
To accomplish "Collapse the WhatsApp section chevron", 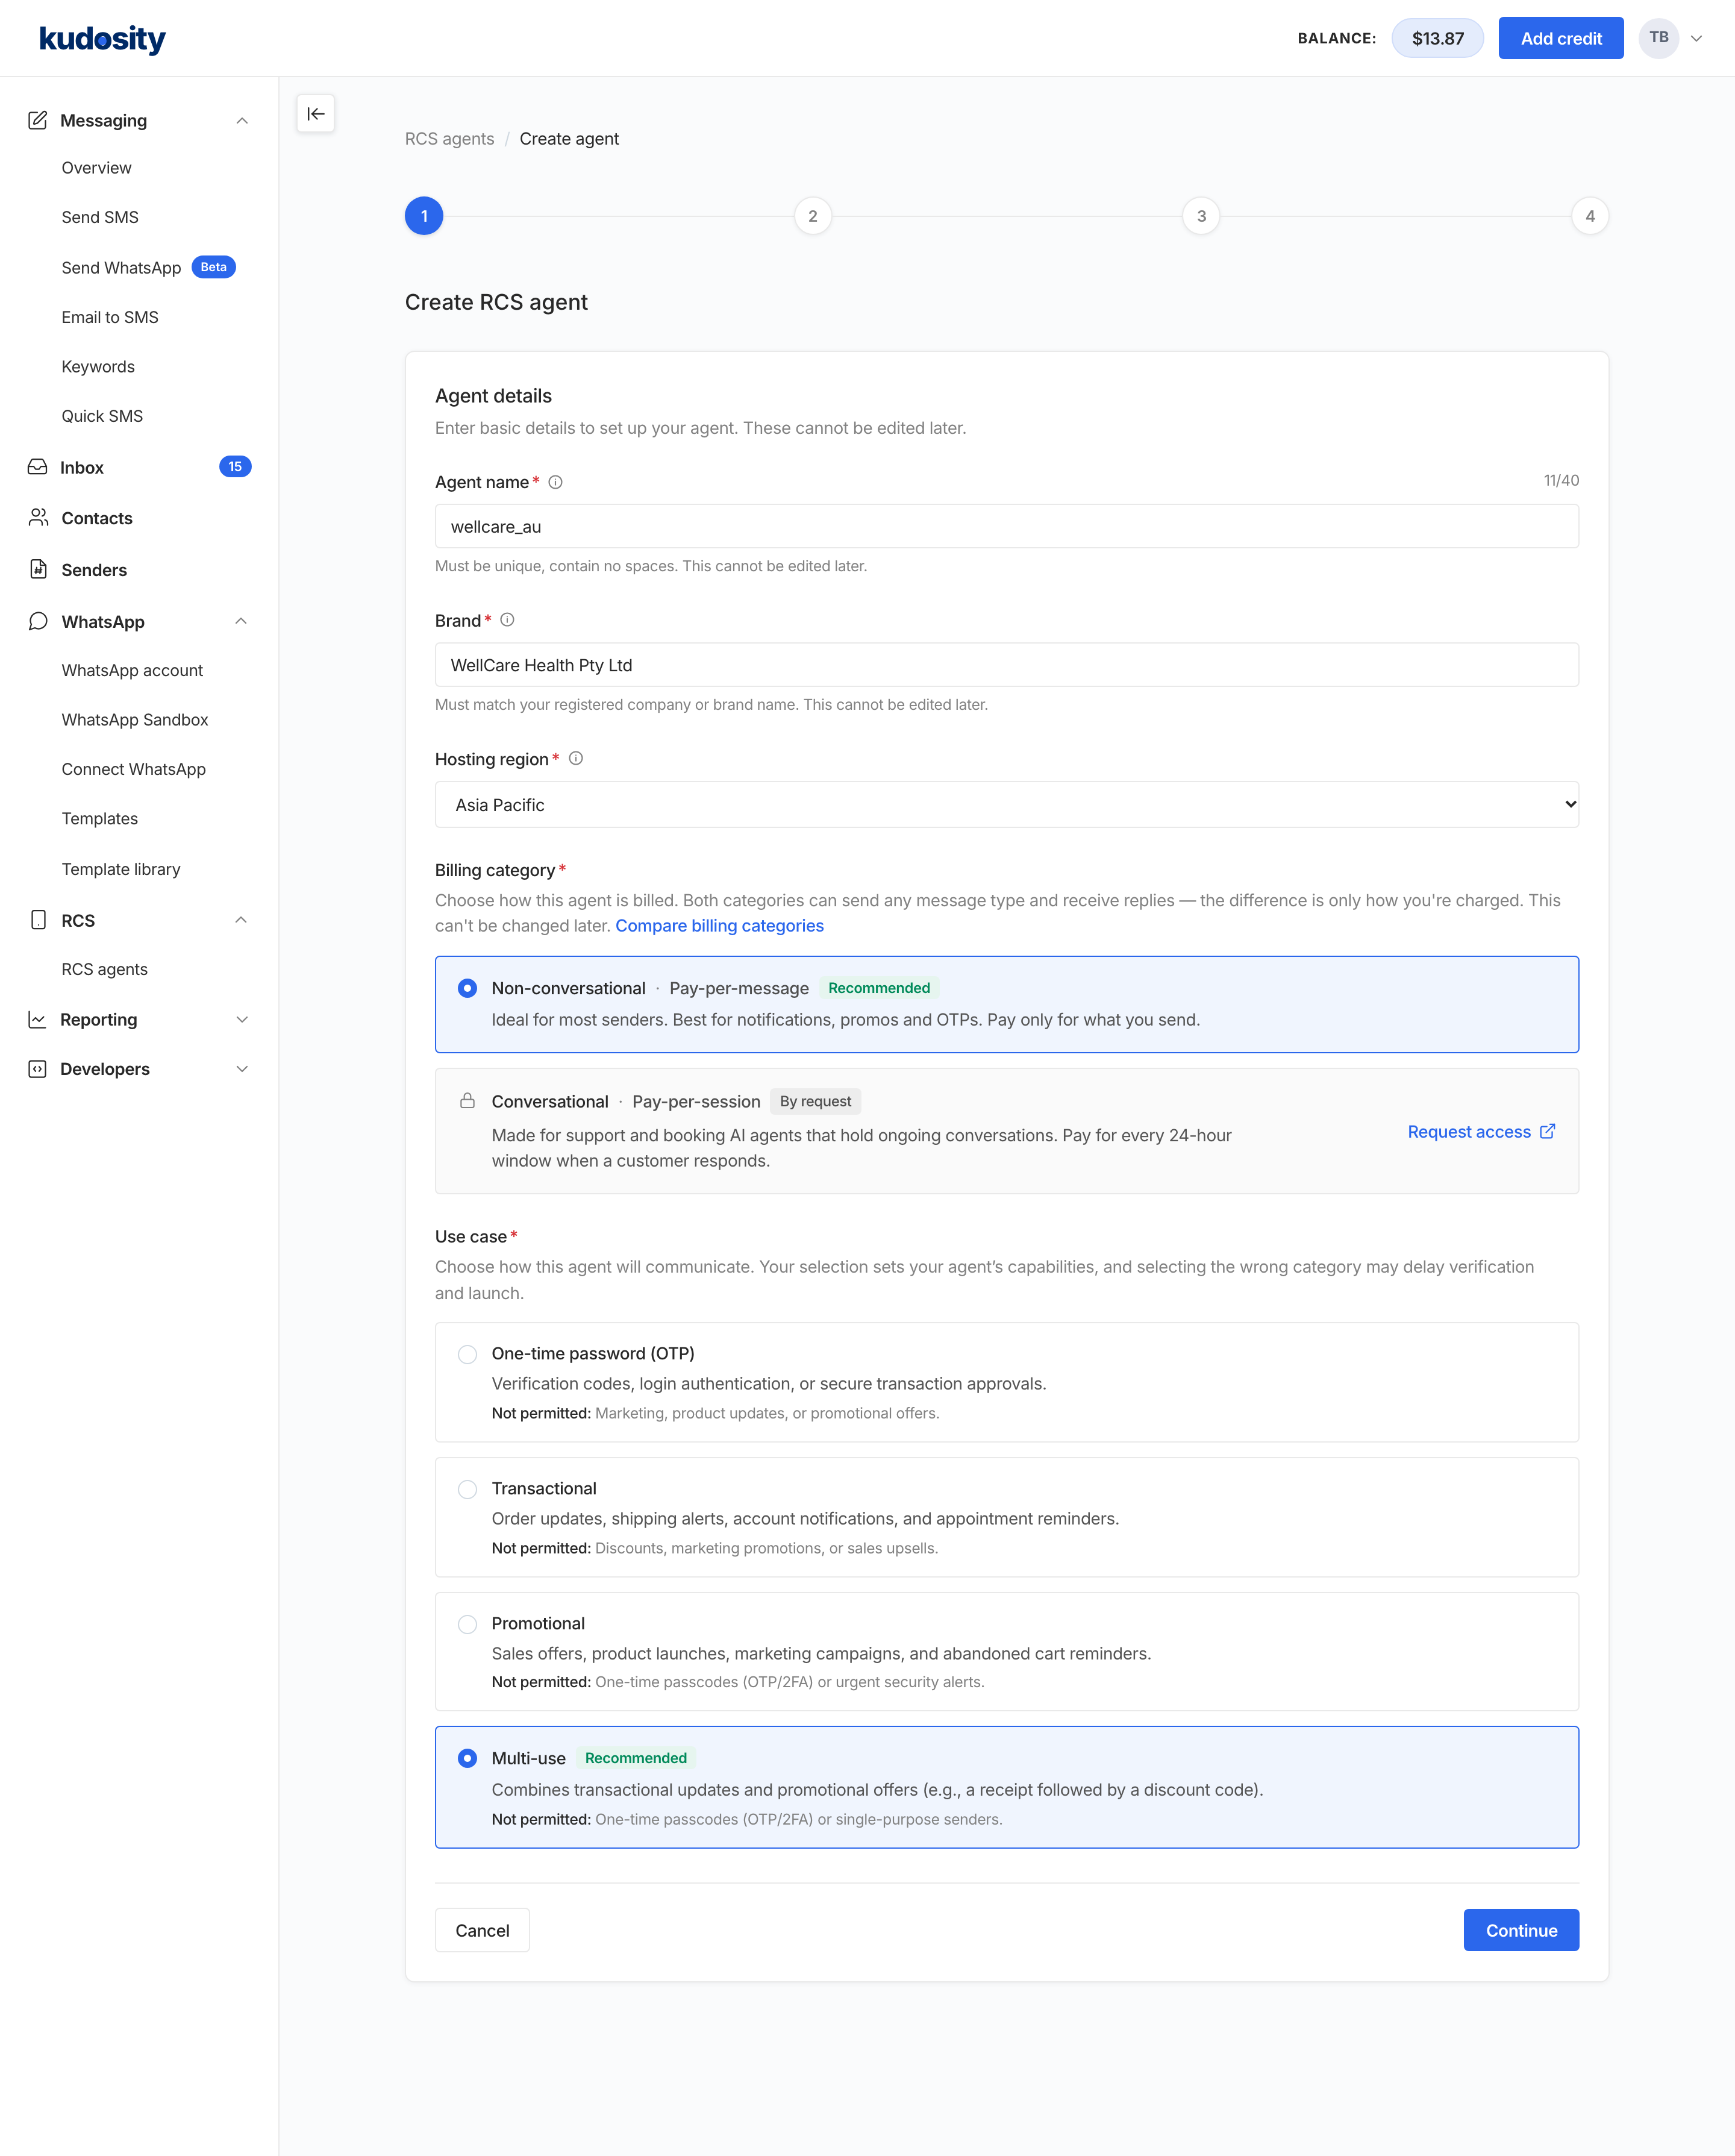I will [241, 621].
